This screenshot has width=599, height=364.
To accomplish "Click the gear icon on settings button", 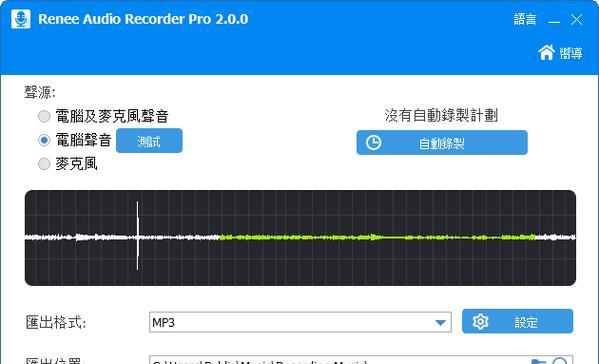I will (x=480, y=322).
